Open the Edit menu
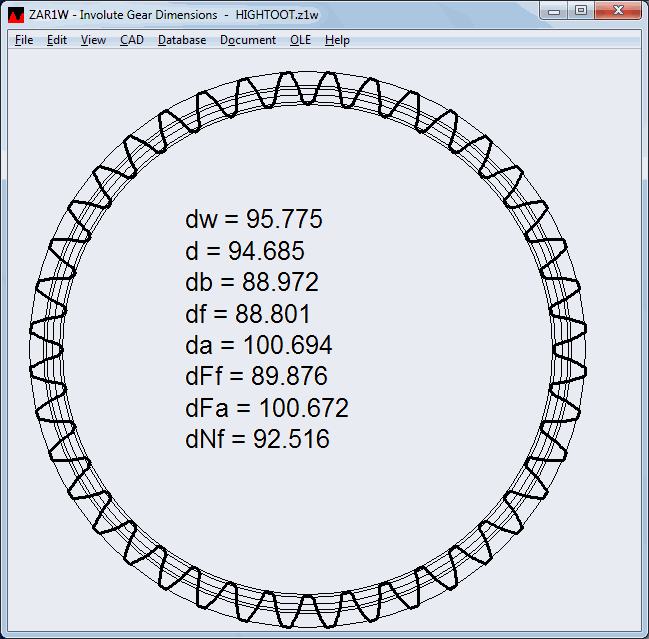 [x=57, y=40]
